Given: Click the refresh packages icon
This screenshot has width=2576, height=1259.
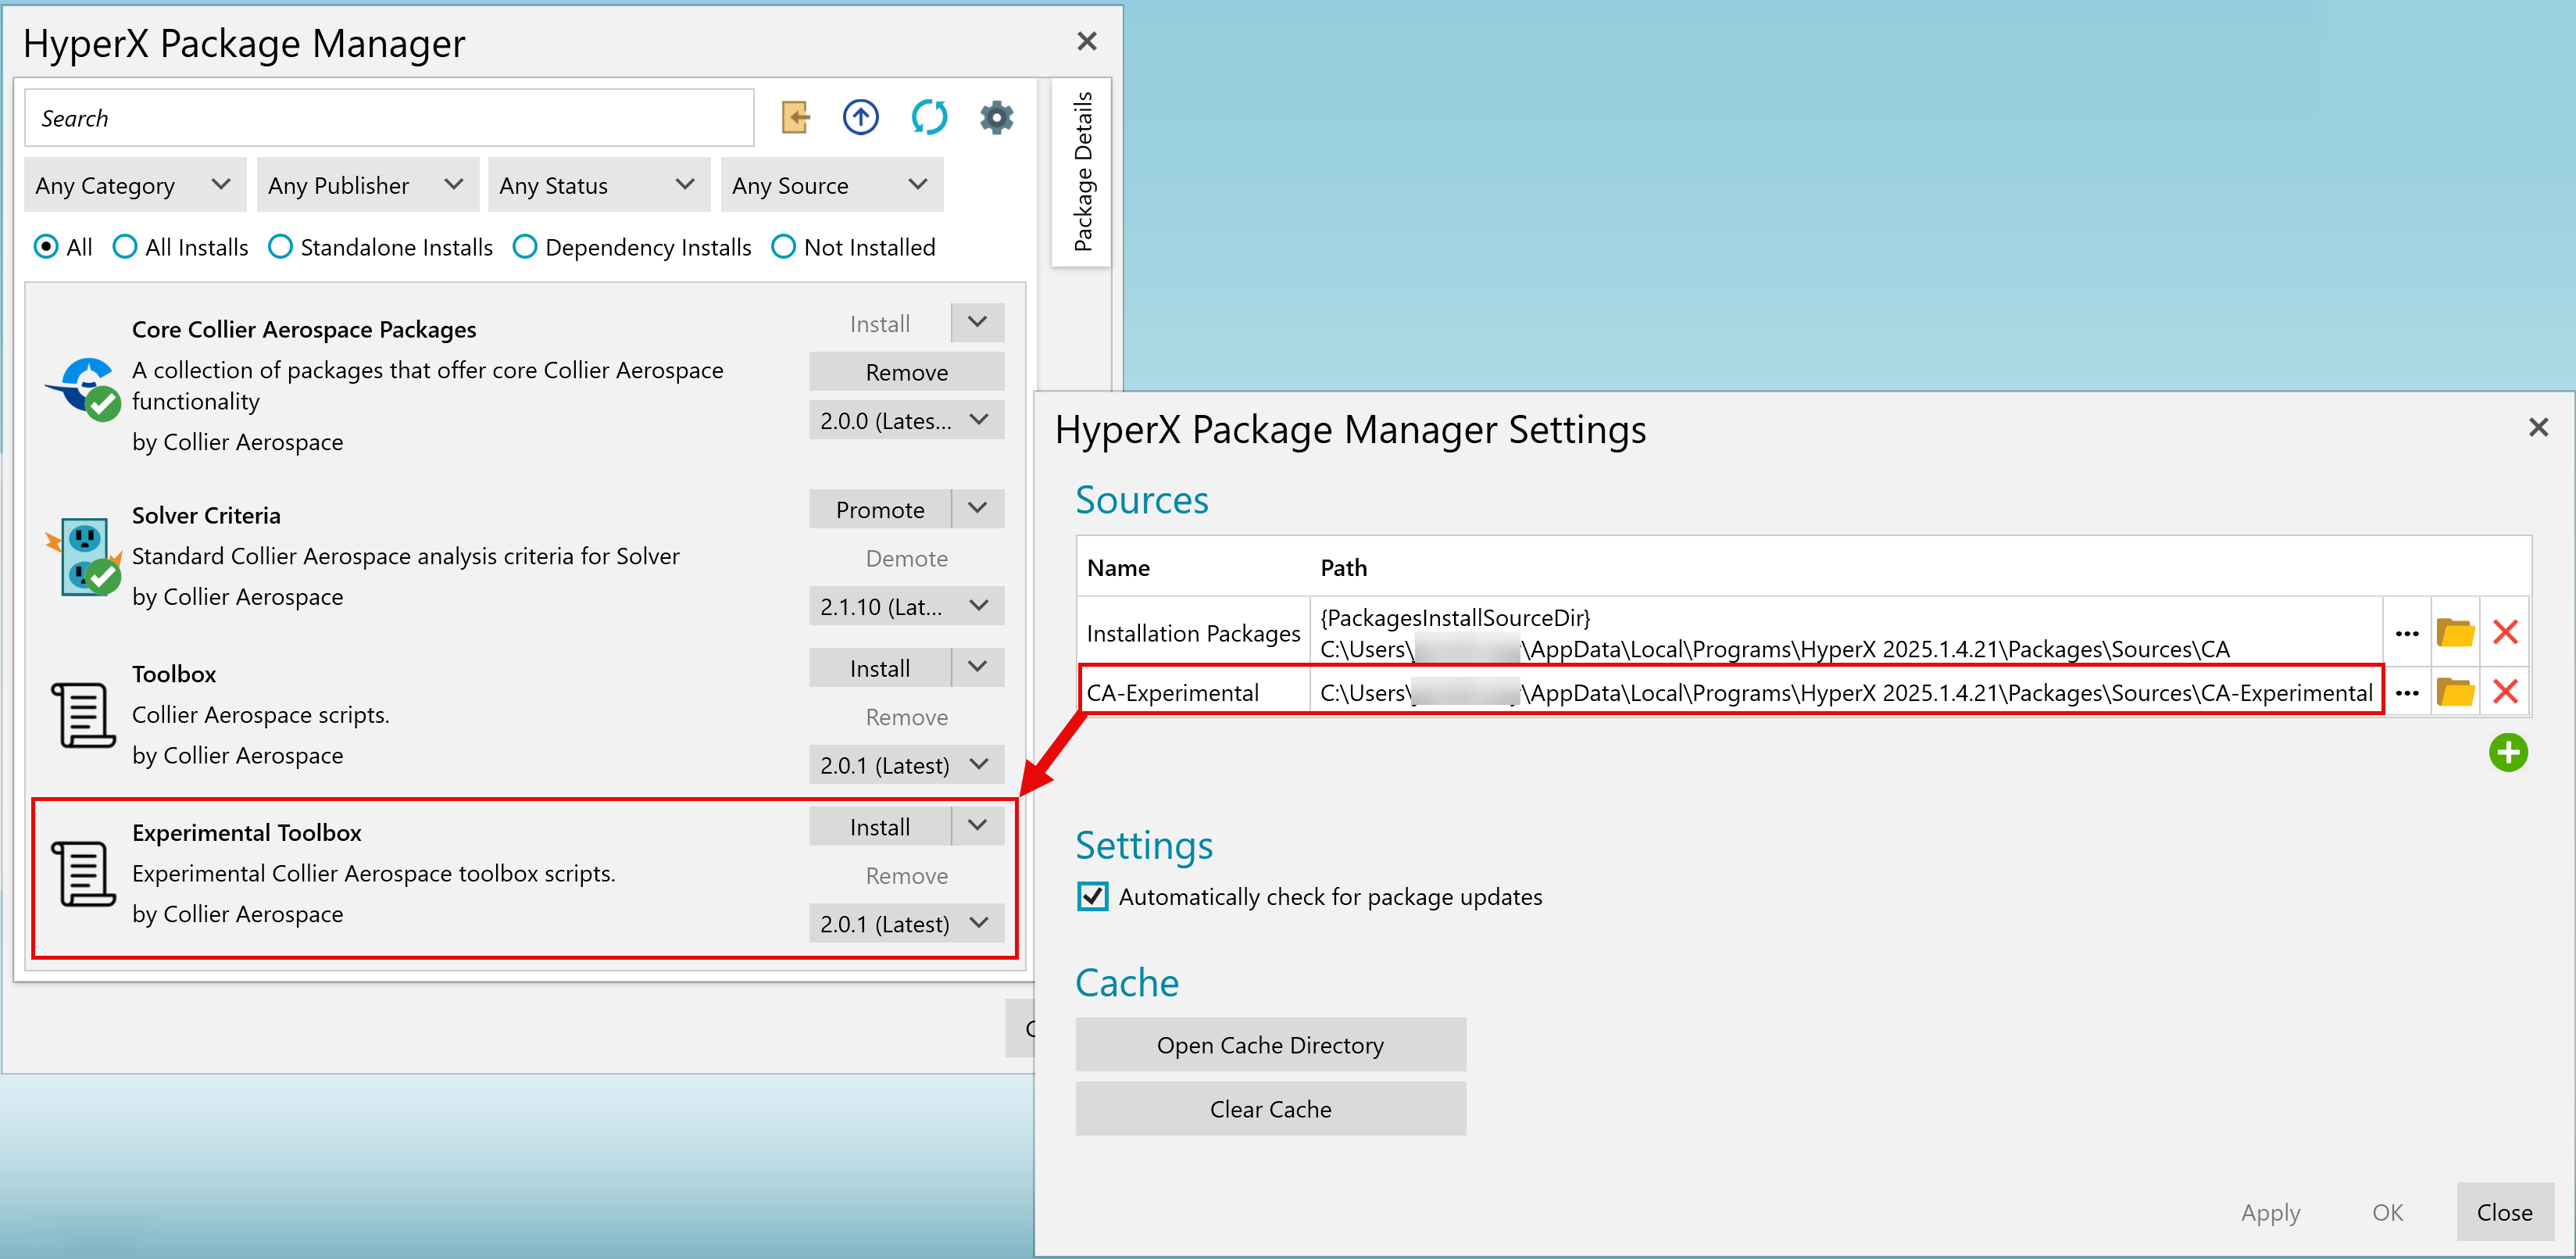Looking at the screenshot, I should 929,118.
